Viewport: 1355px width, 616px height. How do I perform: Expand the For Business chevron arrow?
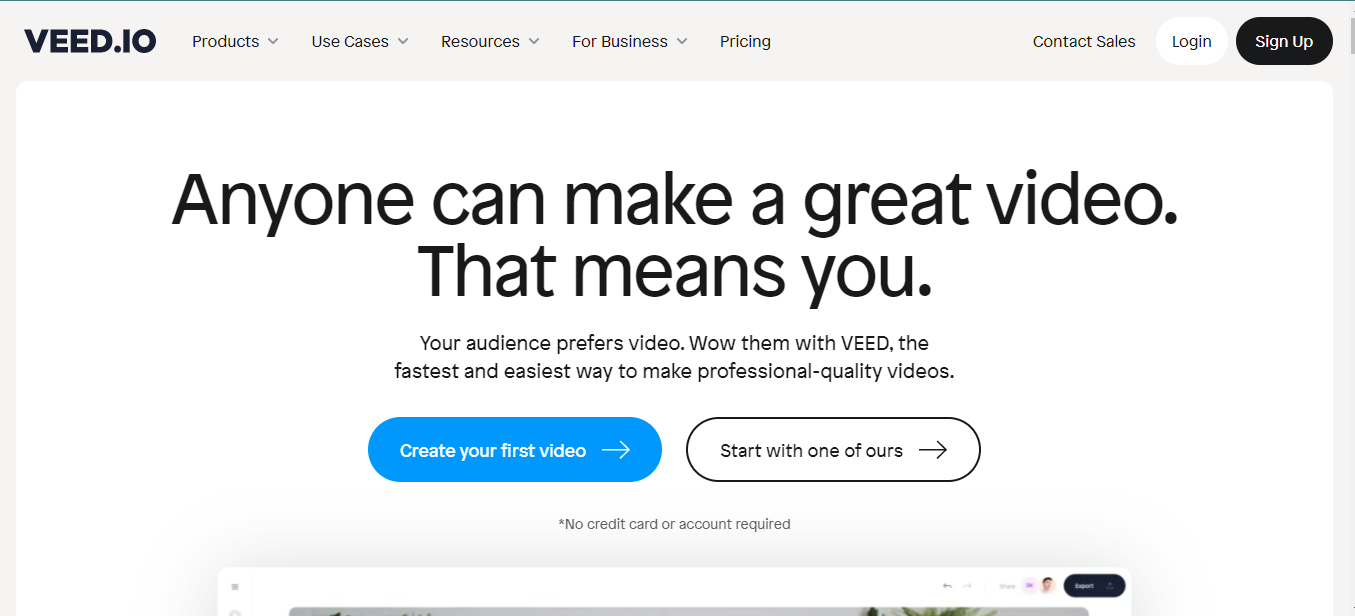tap(682, 41)
